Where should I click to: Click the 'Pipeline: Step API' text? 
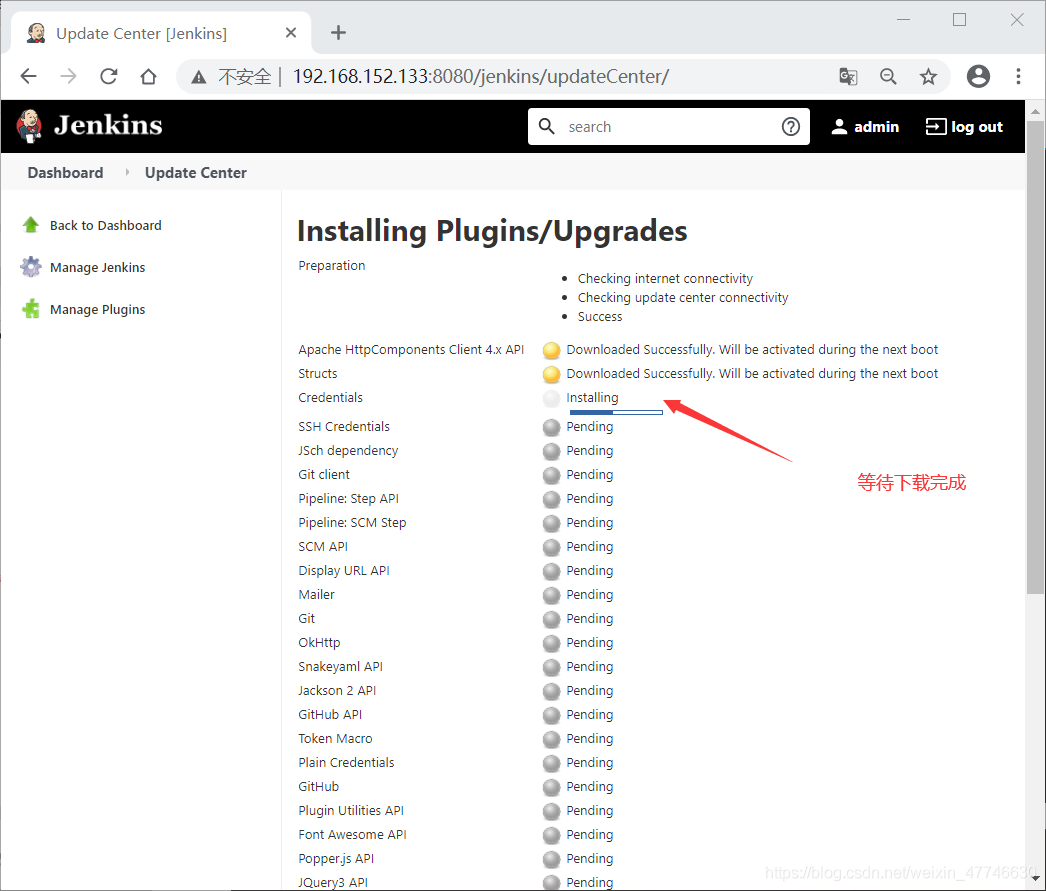348,499
